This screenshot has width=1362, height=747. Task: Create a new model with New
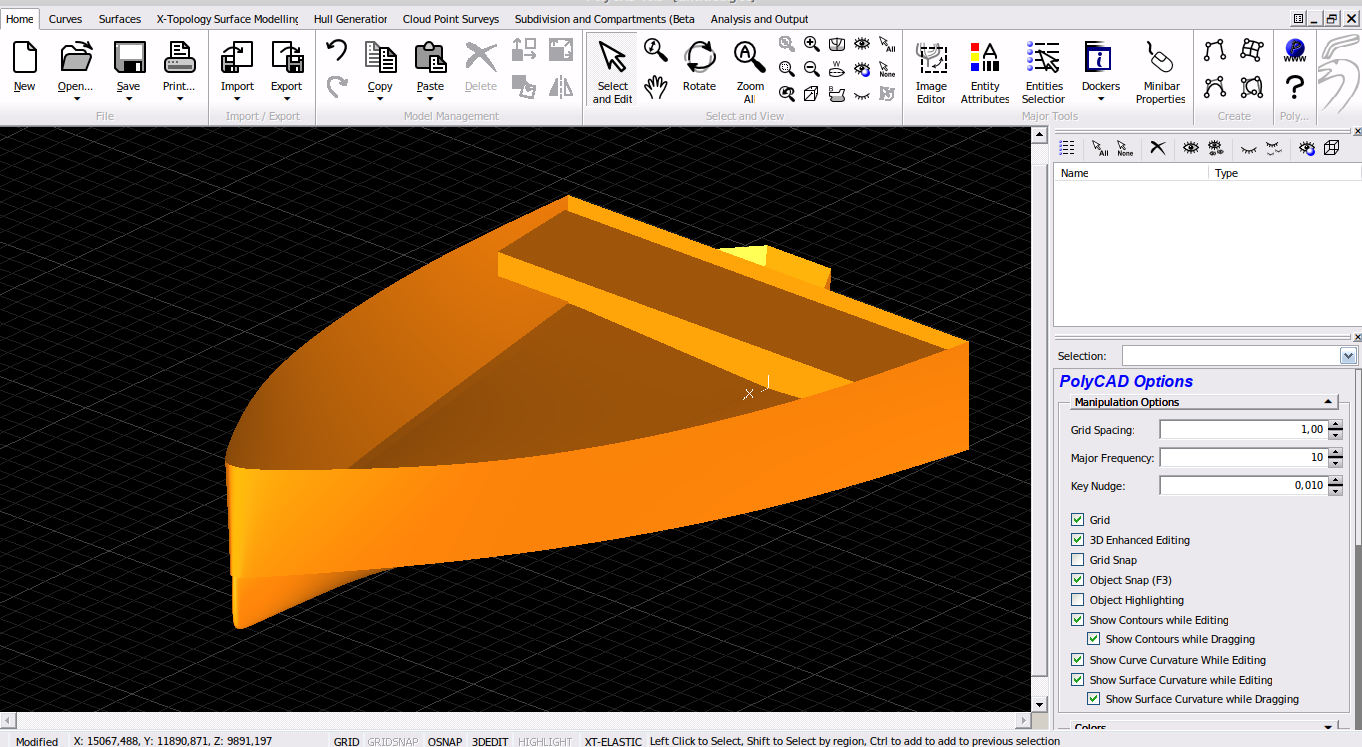pos(24,66)
